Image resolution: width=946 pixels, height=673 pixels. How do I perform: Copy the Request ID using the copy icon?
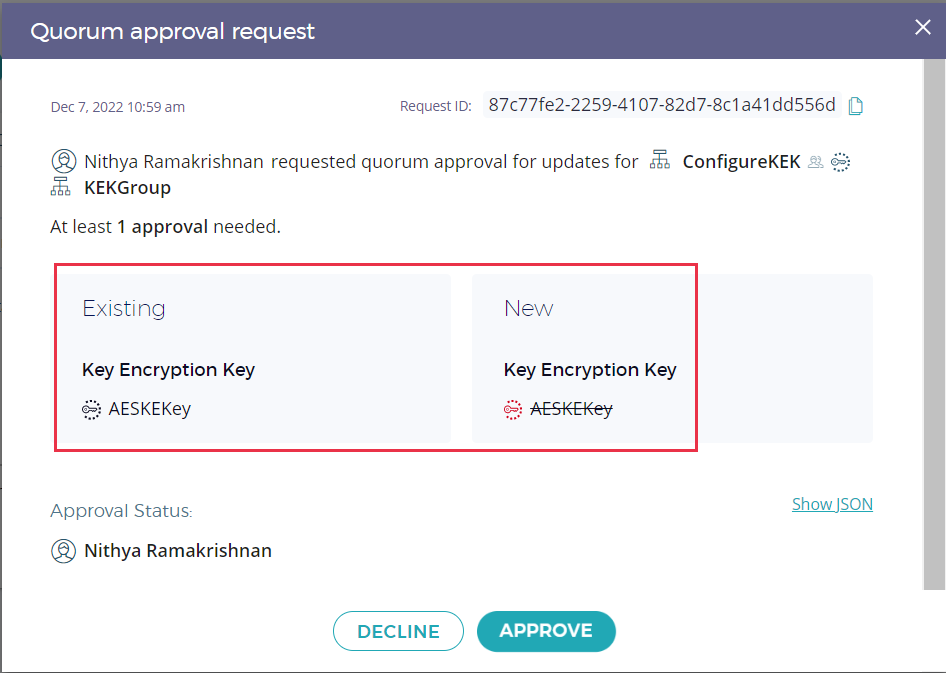pos(856,106)
